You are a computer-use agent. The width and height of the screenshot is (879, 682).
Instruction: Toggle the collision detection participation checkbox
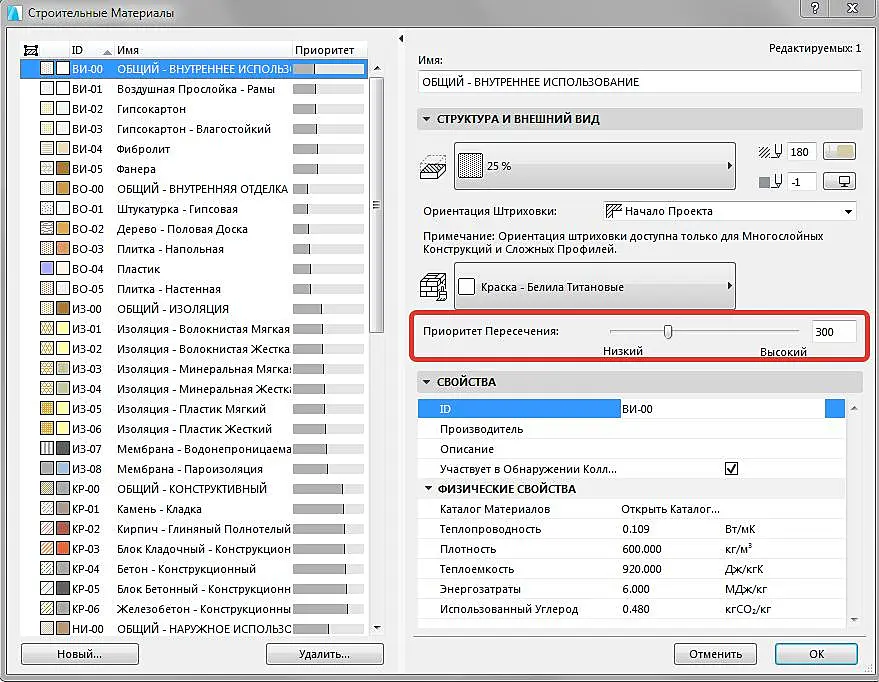click(731, 468)
